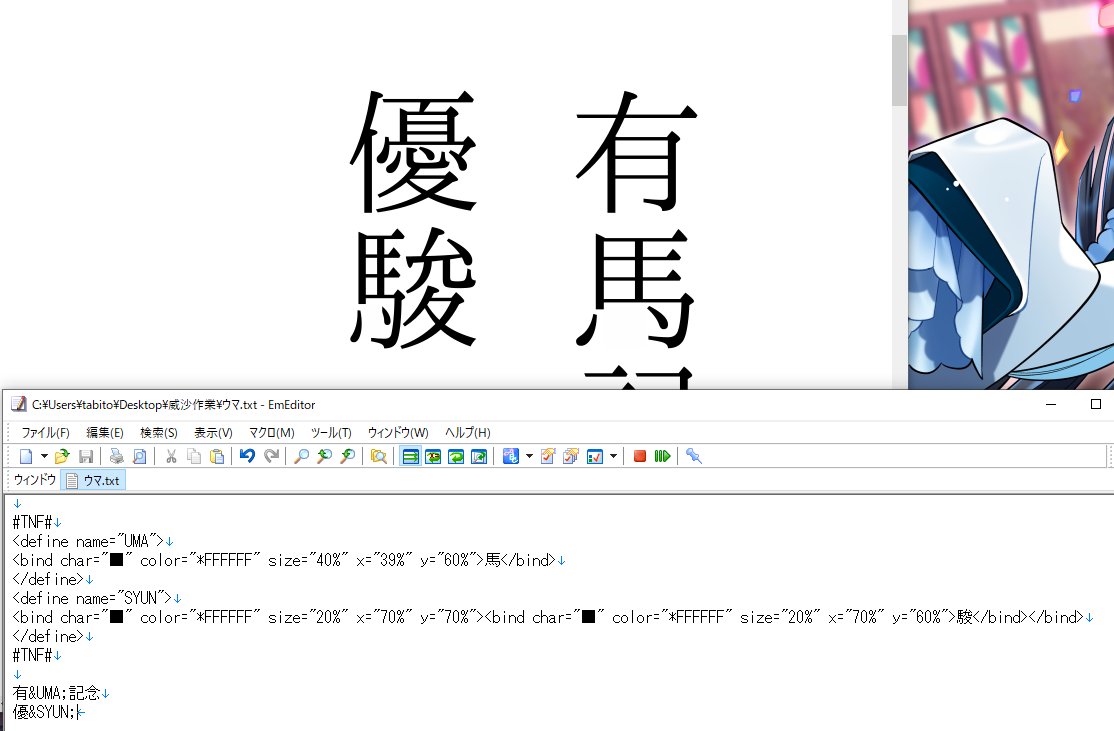
Task: Open the Customize dropdown arrow
Action: click(x=613, y=456)
